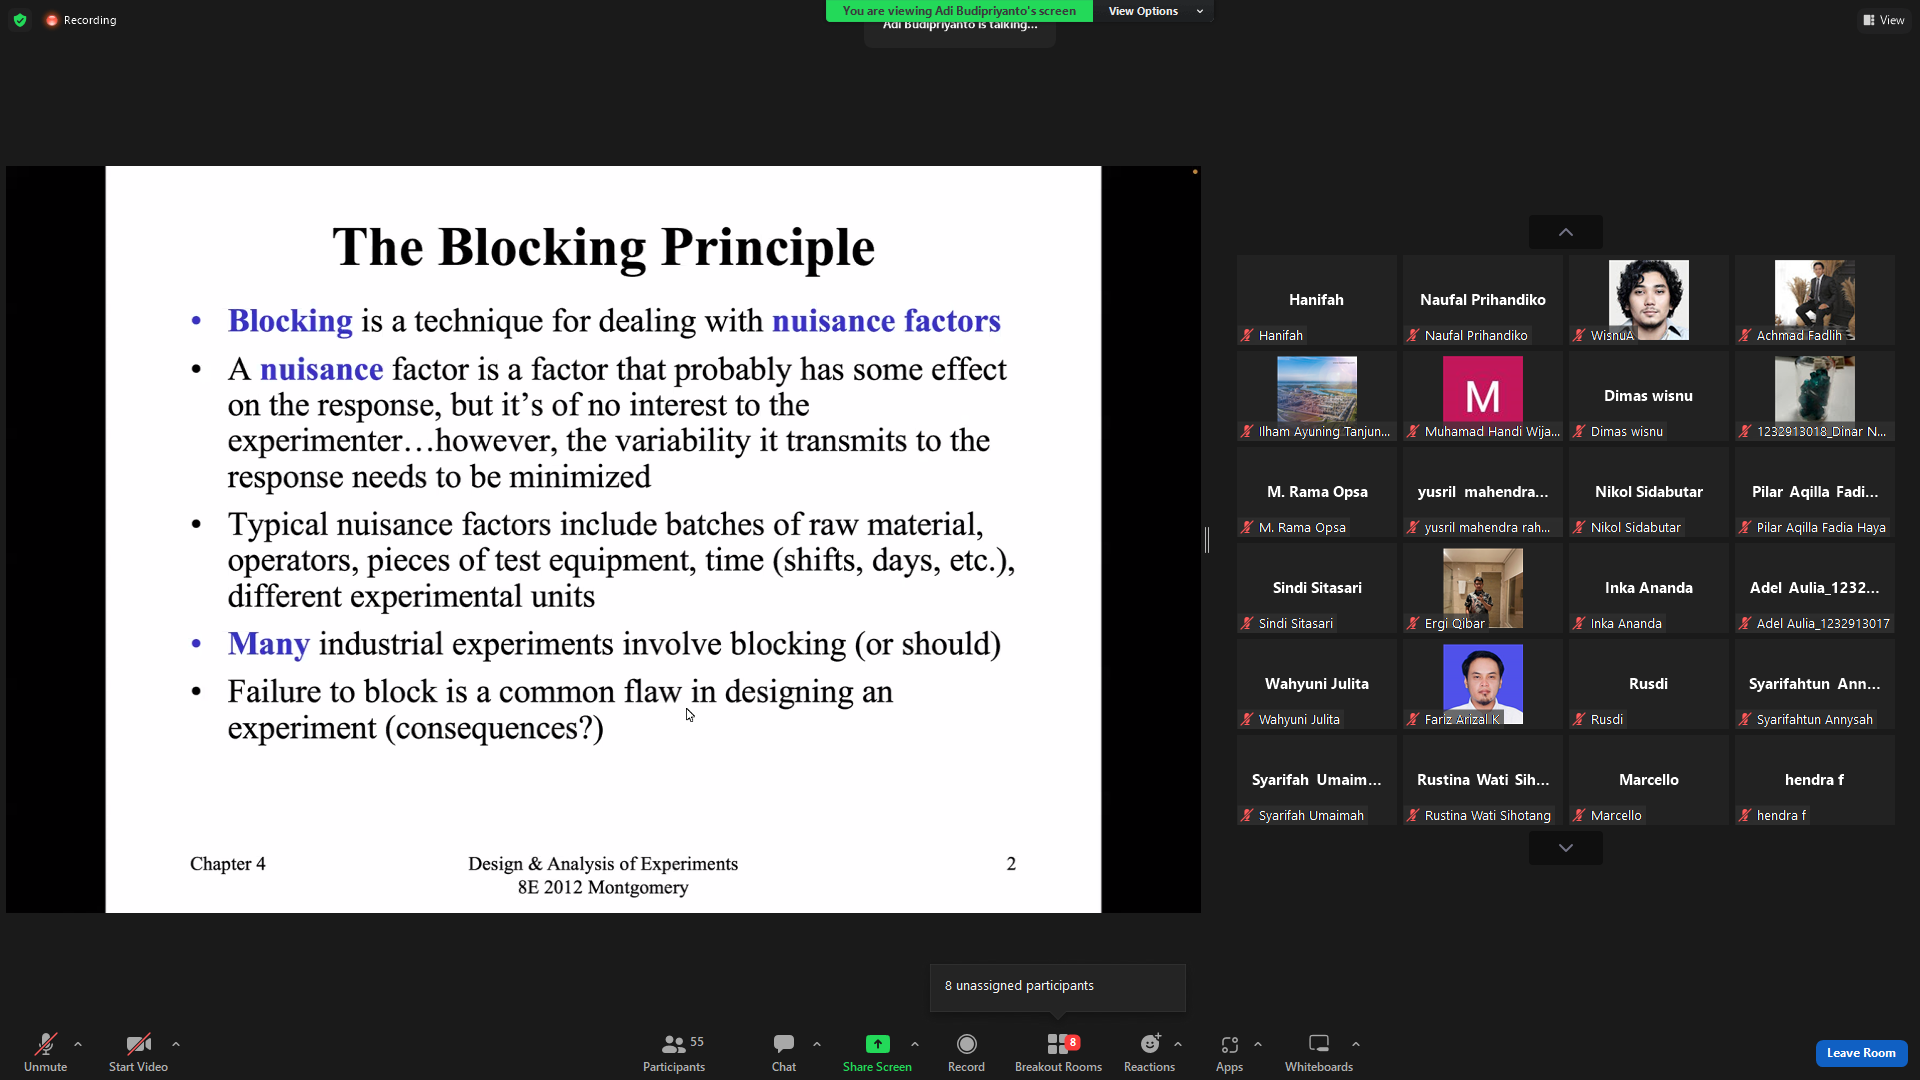The width and height of the screenshot is (1920, 1080).
Task: Select WisnuA's profile photo tile
Action: click(x=1649, y=300)
